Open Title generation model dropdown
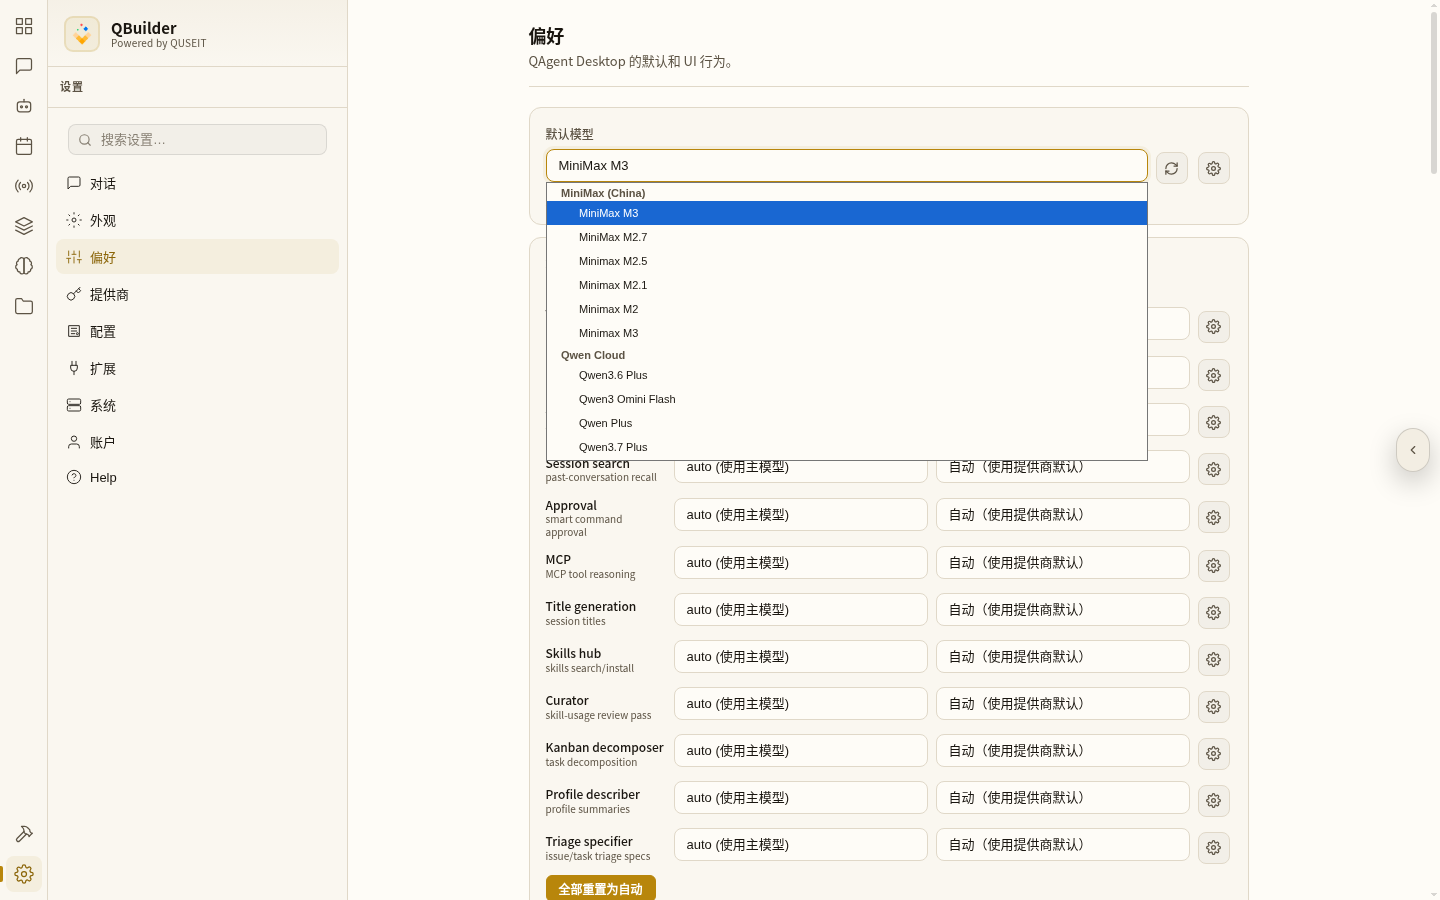 pos(801,610)
